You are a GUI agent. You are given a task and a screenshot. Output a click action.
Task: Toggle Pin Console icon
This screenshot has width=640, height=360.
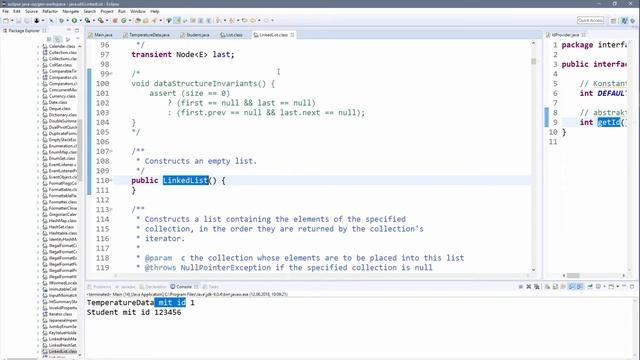(590, 287)
